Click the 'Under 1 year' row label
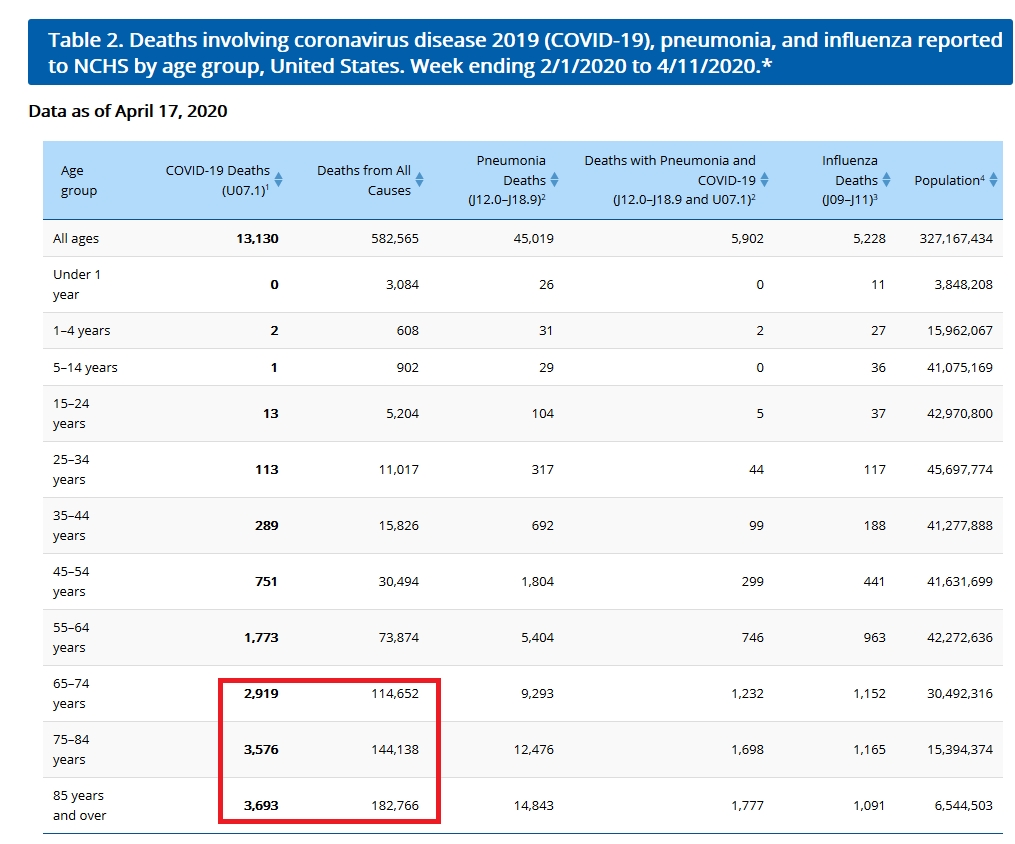Viewport: 1015px width, 844px height. [77, 284]
